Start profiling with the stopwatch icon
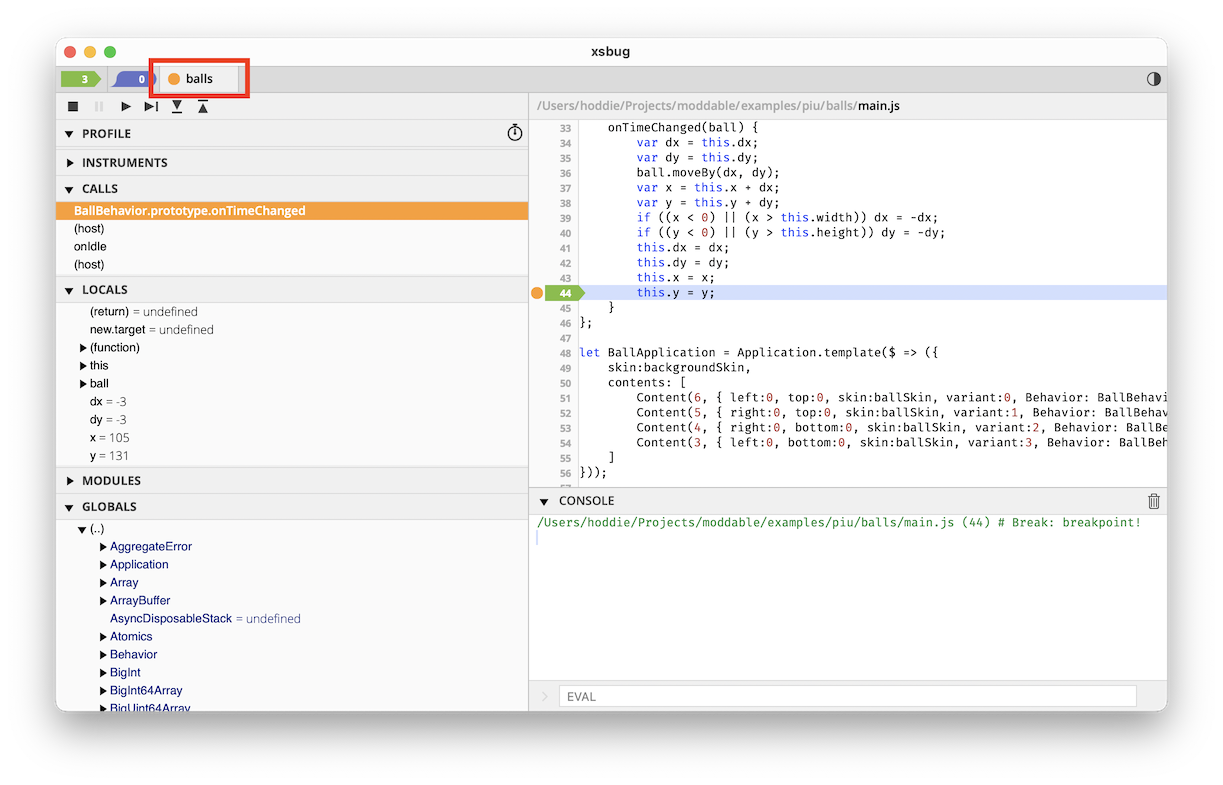The width and height of the screenshot is (1223, 785). click(x=515, y=133)
